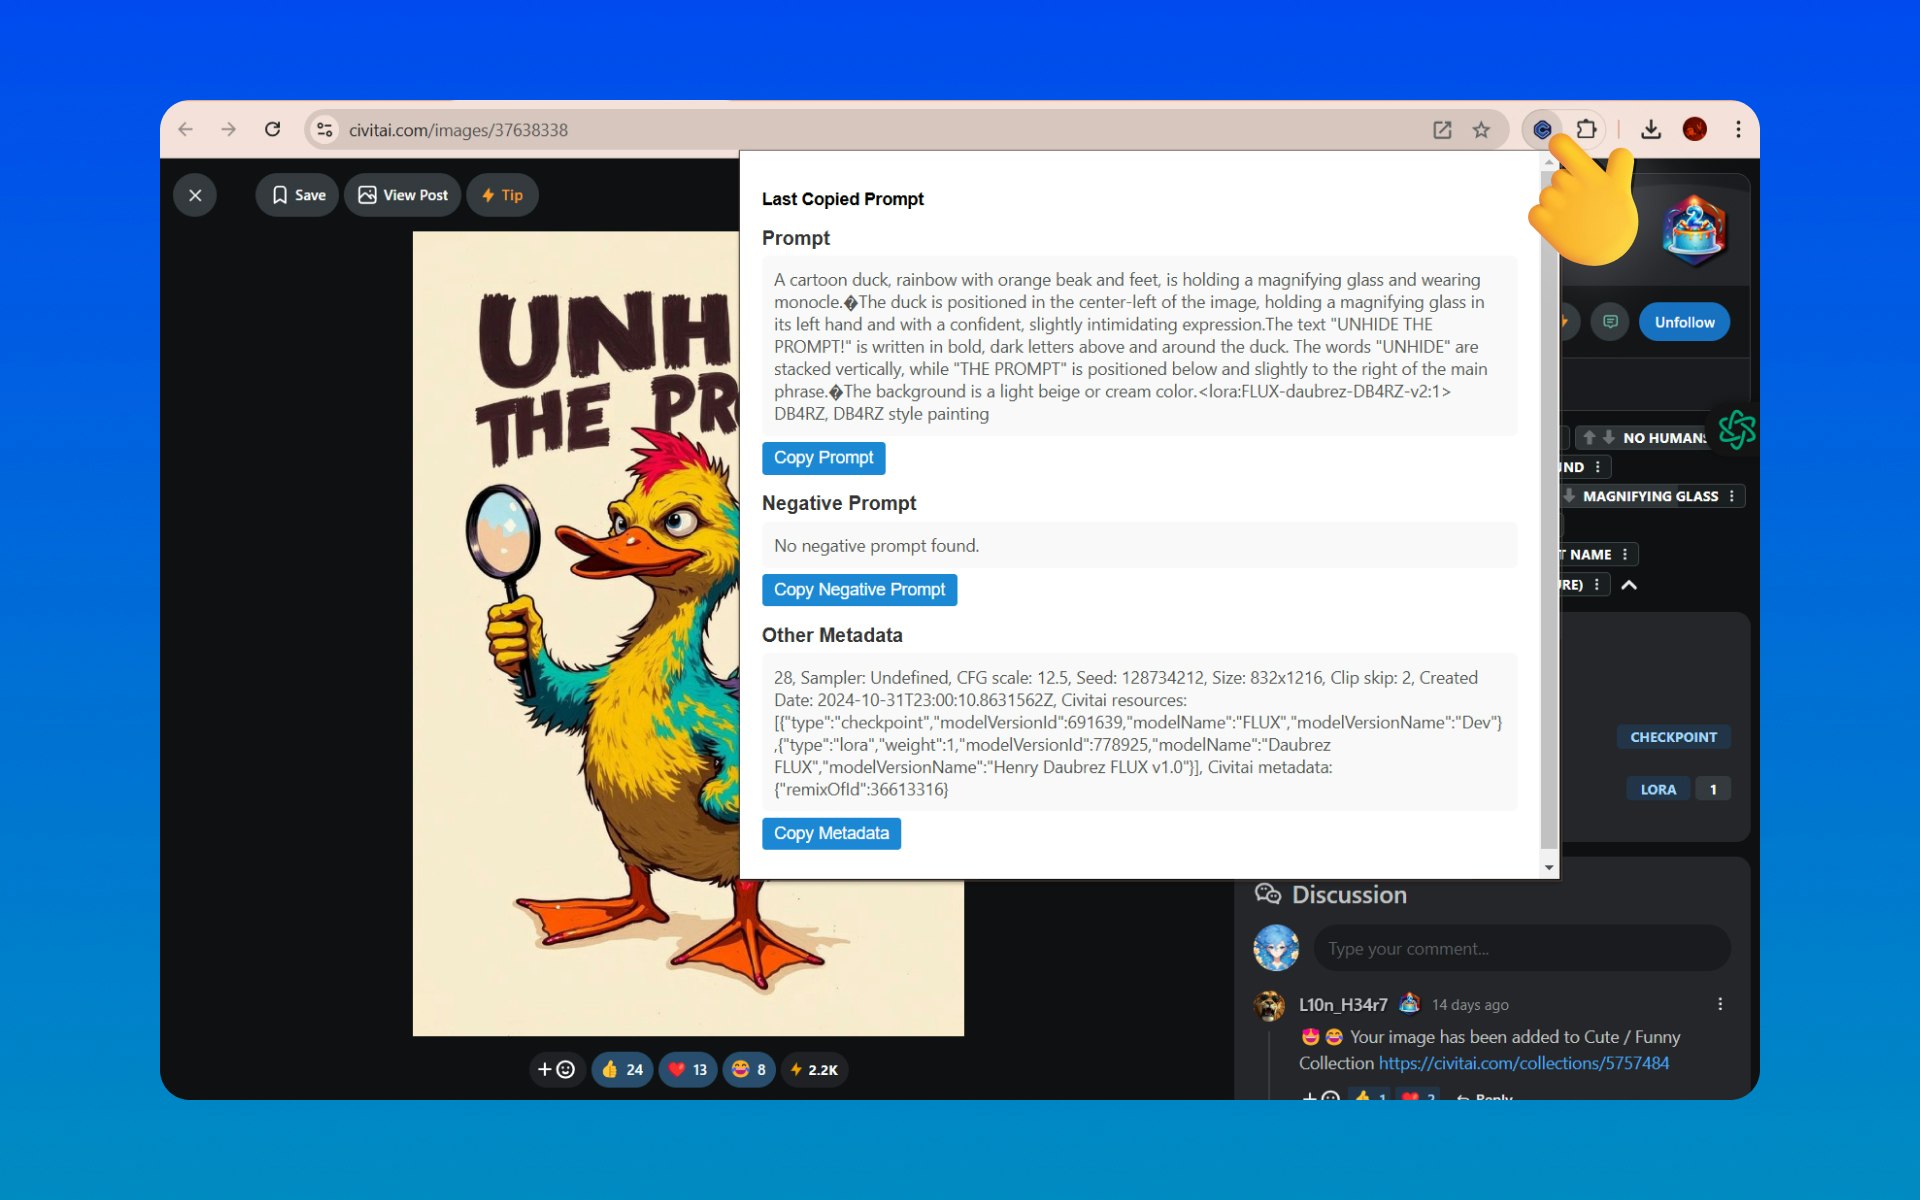This screenshot has width=1920, height=1200.
Task: Add a reaction with plus smiley
Action: (556, 1069)
